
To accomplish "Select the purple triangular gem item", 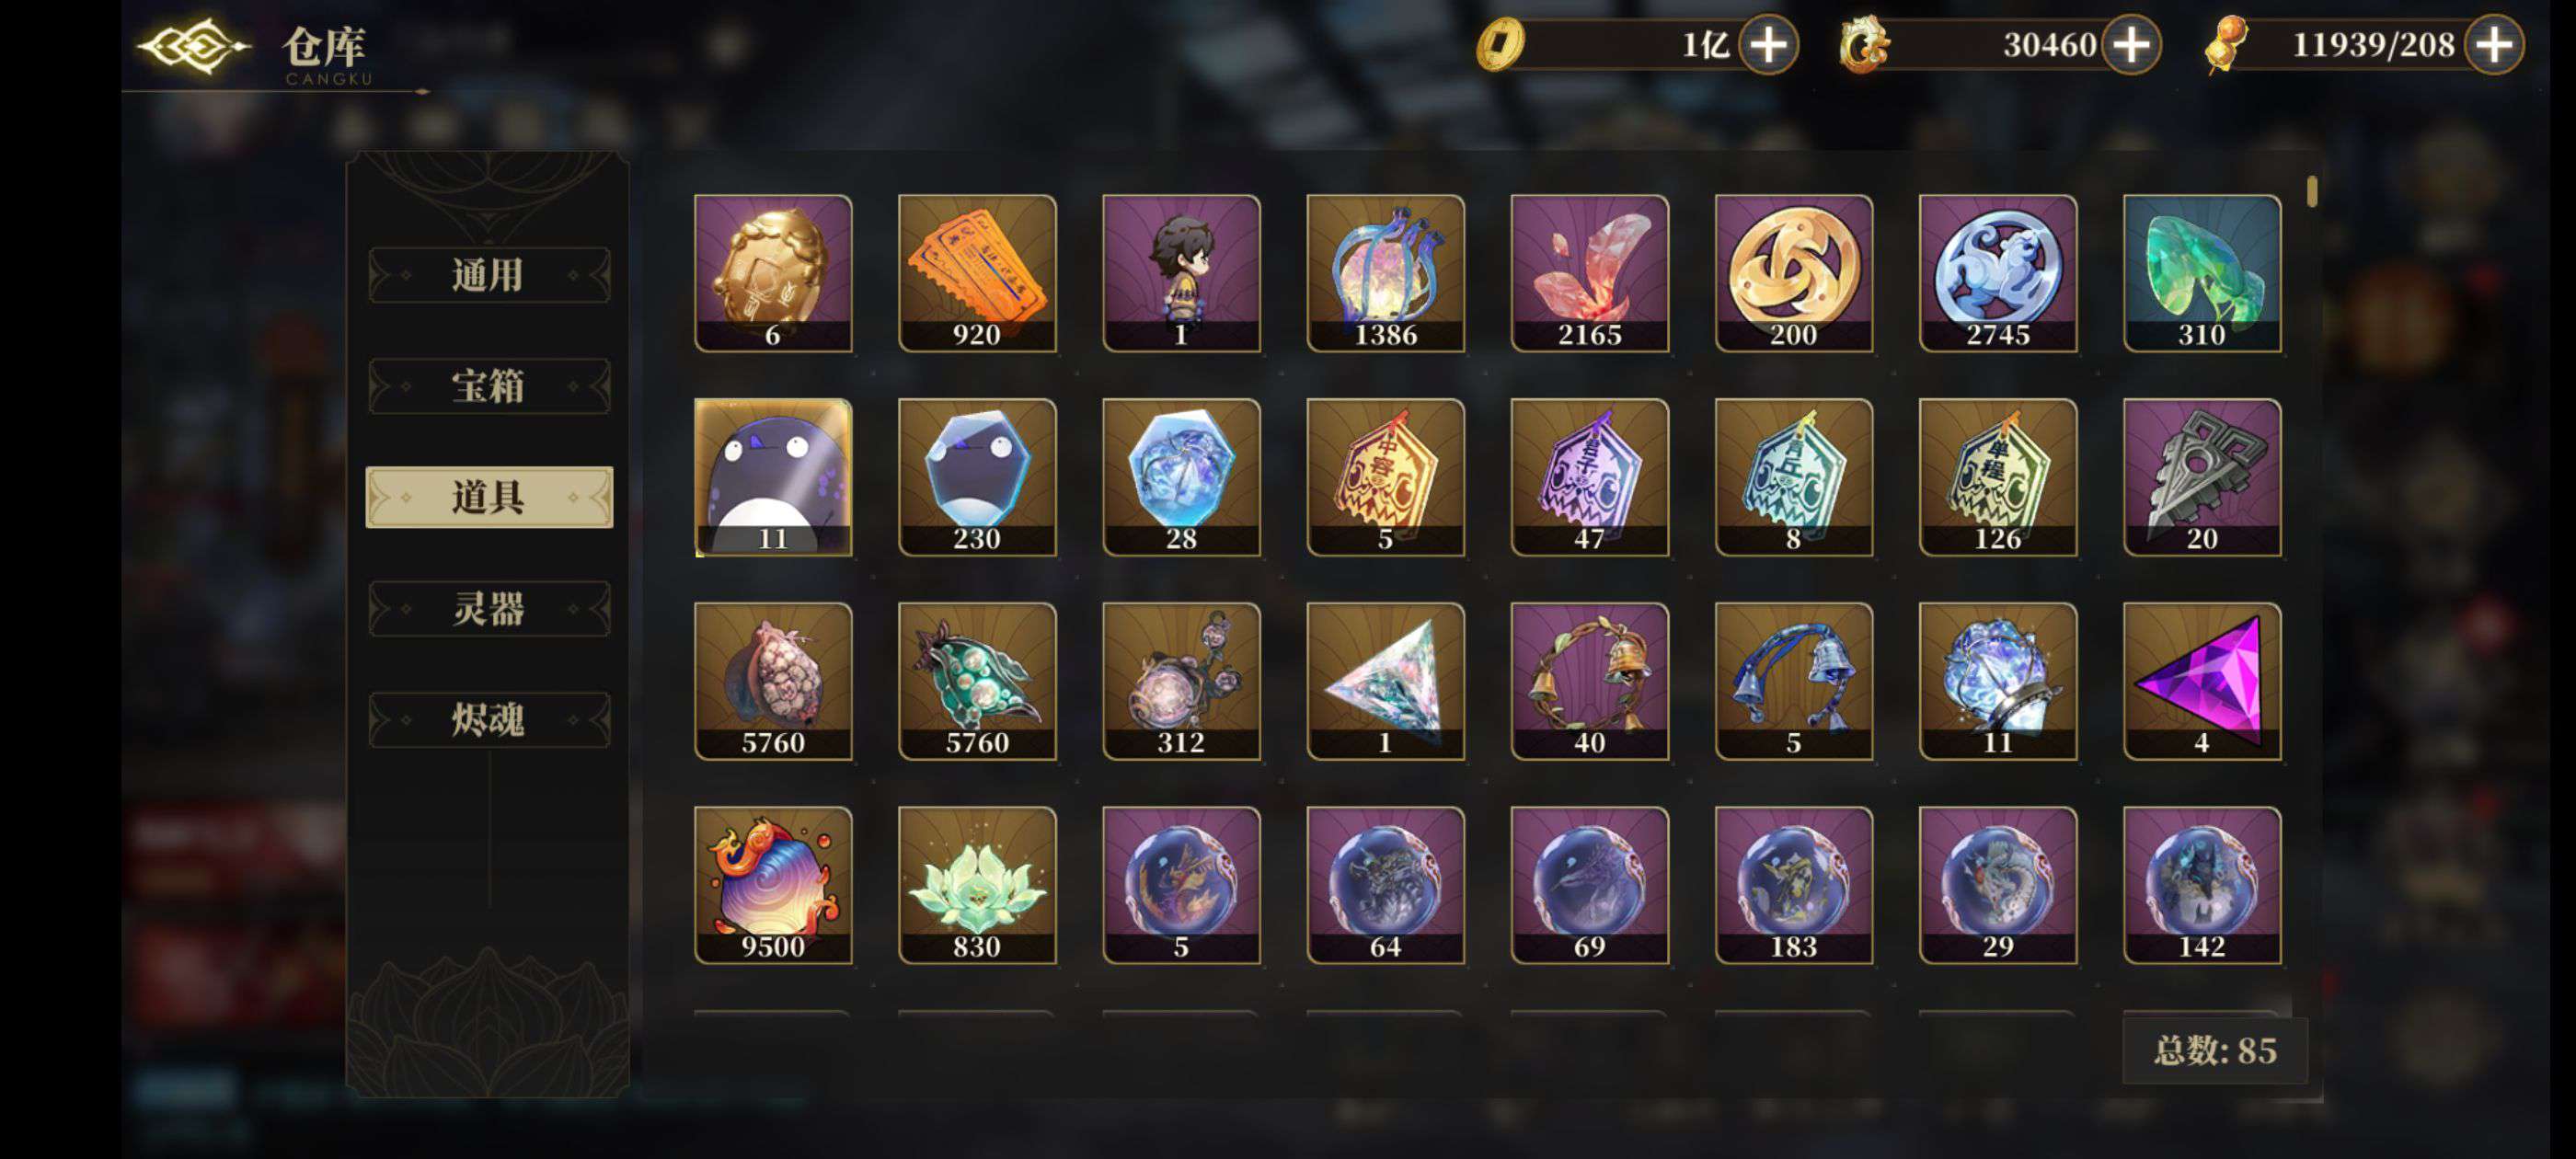I will point(2202,681).
